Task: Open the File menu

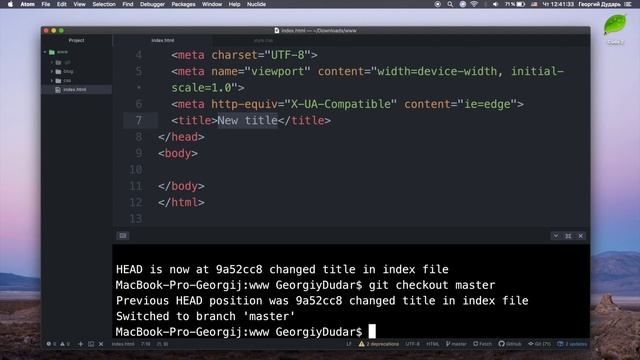Action: click(x=46, y=4)
